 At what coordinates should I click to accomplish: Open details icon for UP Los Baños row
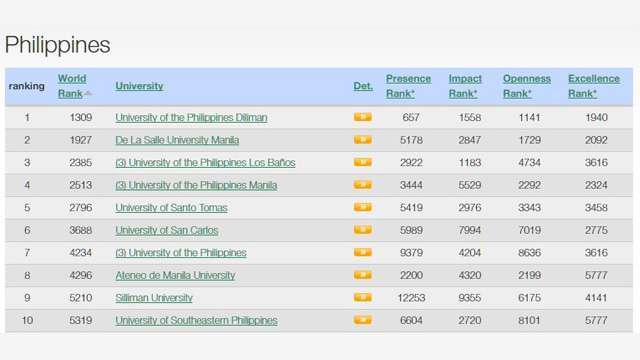[x=362, y=162]
